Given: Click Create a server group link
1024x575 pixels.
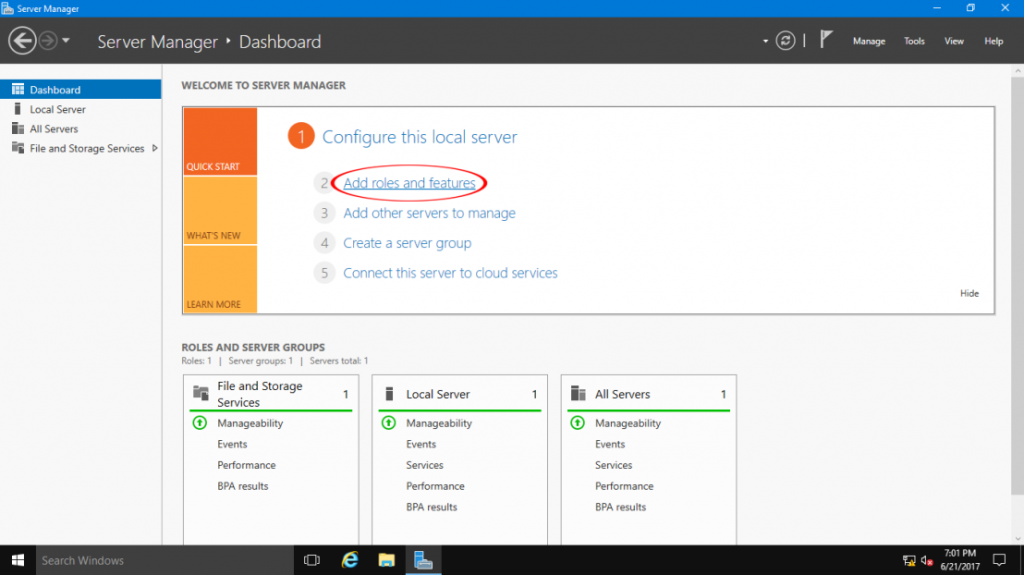Looking at the screenshot, I should point(407,243).
